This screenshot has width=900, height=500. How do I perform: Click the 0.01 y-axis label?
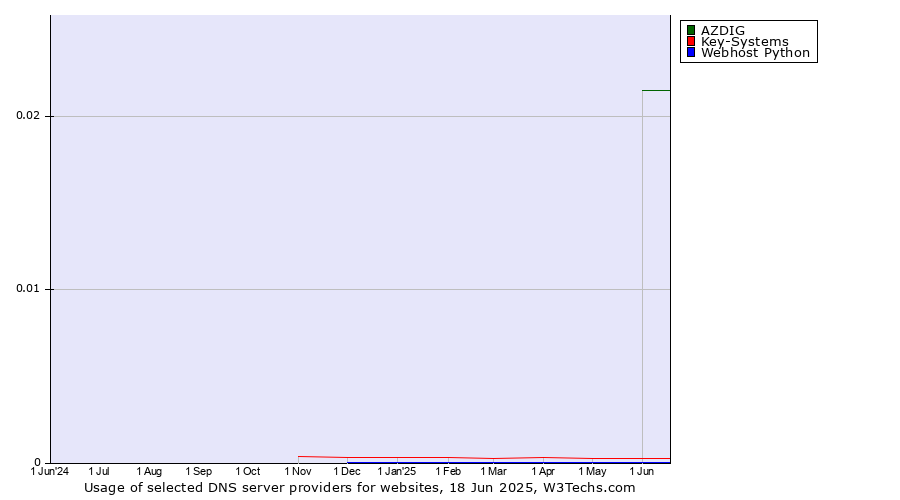click(28, 288)
